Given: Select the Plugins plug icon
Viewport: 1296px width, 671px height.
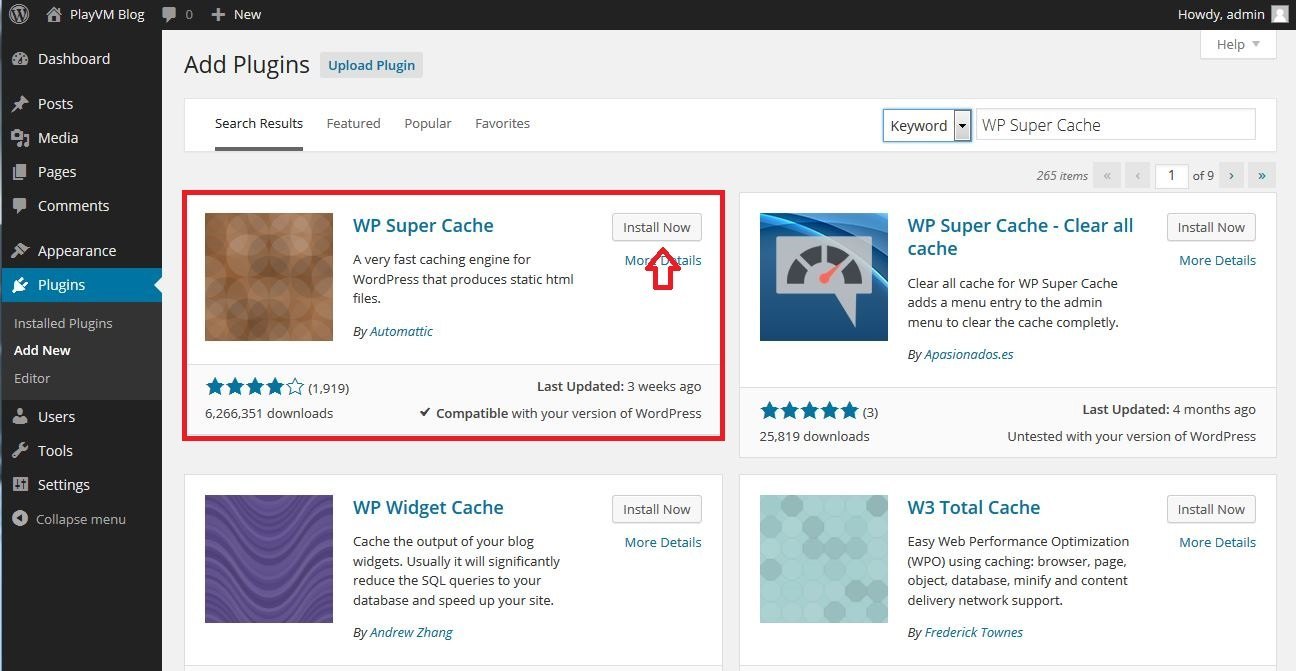Looking at the screenshot, I should point(22,284).
